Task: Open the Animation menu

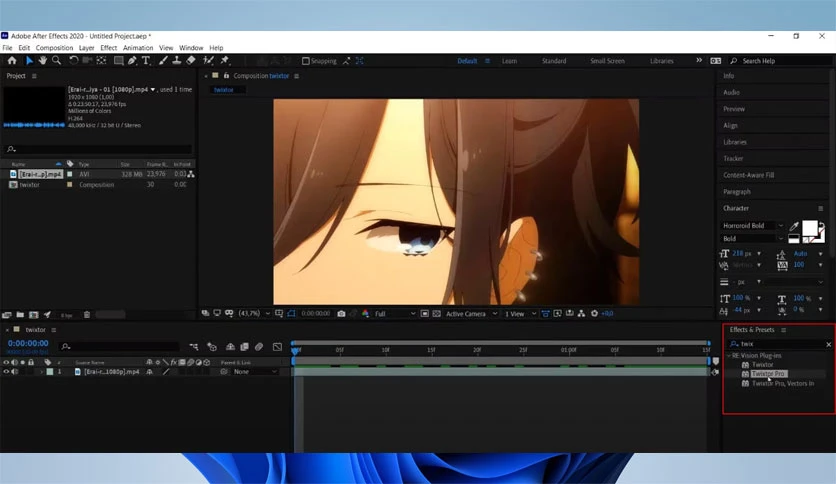Action: [138, 48]
